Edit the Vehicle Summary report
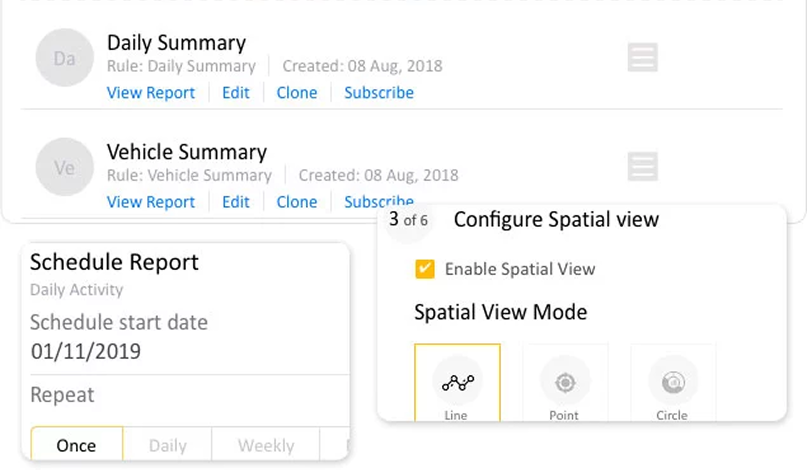This screenshot has width=807, height=470. pos(236,202)
